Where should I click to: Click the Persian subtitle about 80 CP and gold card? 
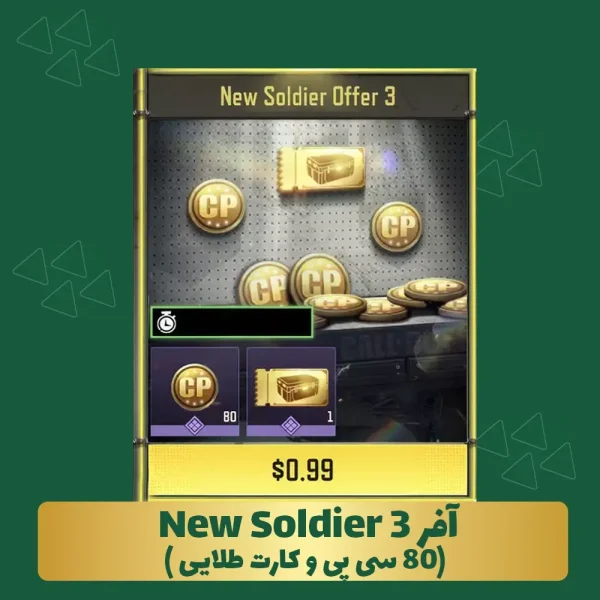(x=305, y=562)
